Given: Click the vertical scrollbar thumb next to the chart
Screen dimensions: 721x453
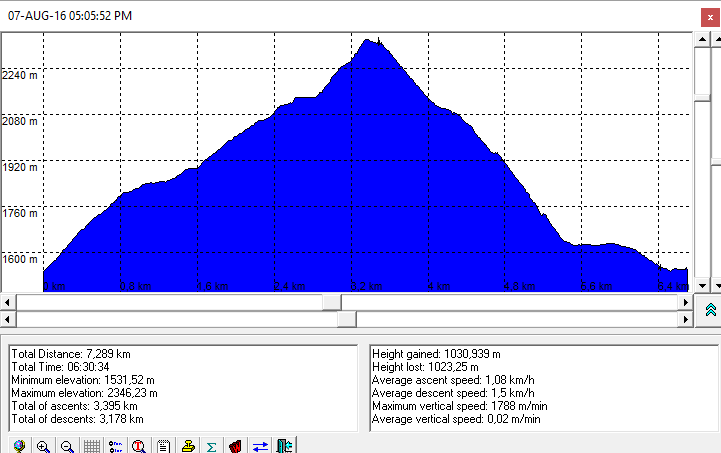Looking at the screenshot, I should coord(702,97).
